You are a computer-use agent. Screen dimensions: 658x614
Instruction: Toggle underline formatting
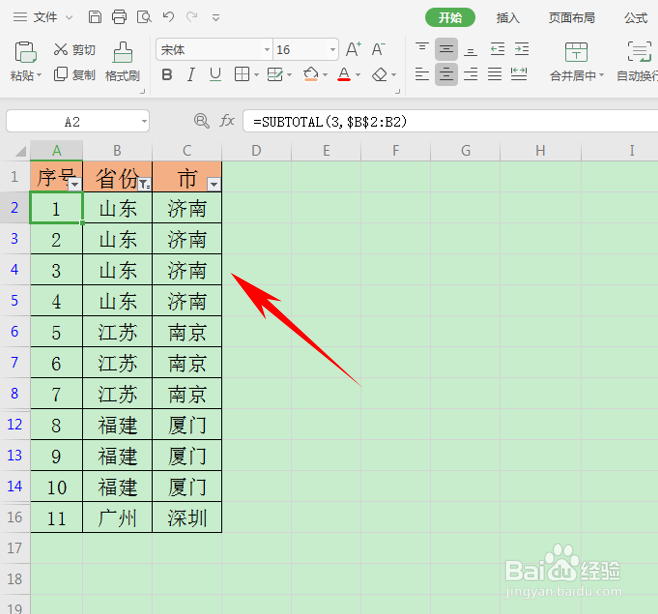215,75
